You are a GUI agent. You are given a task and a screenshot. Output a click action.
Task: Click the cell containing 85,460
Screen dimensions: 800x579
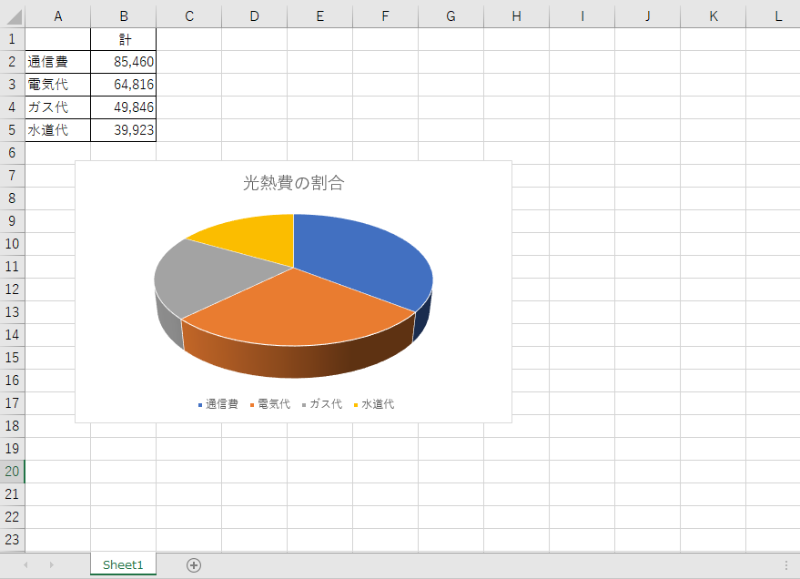point(123,62)
